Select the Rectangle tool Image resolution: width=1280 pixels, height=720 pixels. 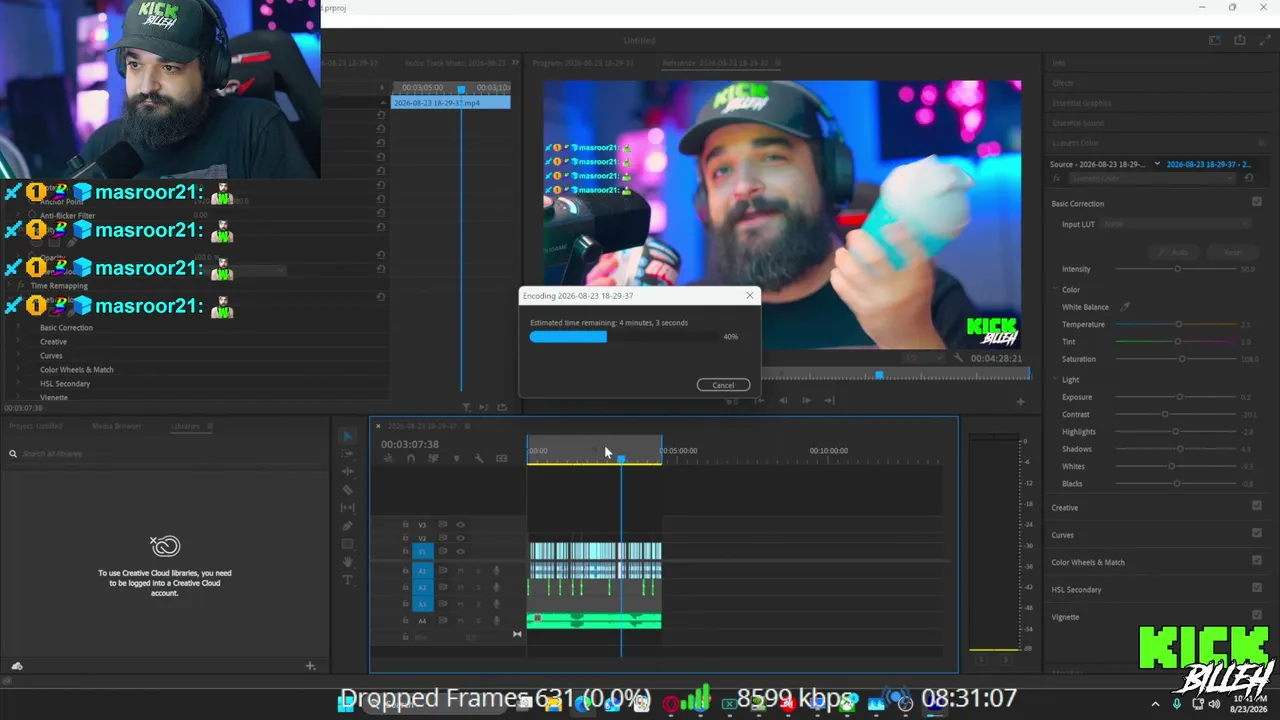click(347, 544)
